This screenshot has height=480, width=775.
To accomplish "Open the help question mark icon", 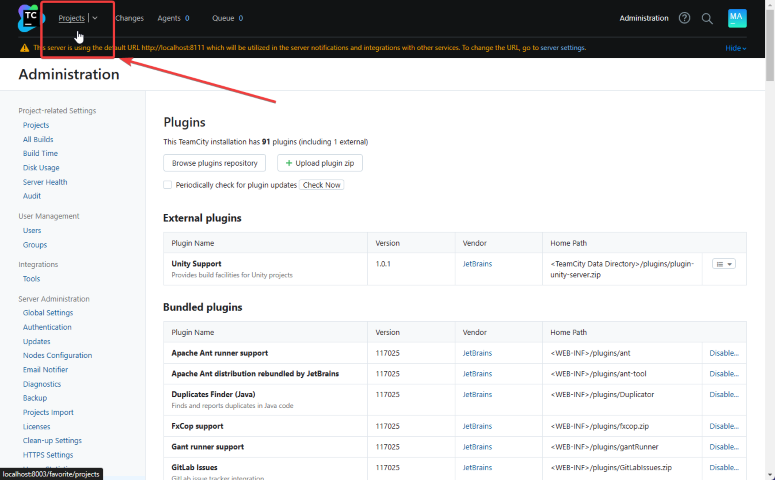I will coord(685,18).
